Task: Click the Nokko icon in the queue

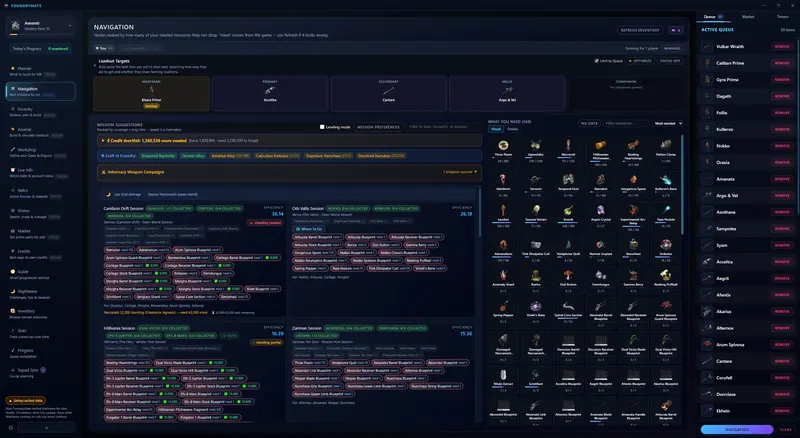Action: (x=707, y=146)
